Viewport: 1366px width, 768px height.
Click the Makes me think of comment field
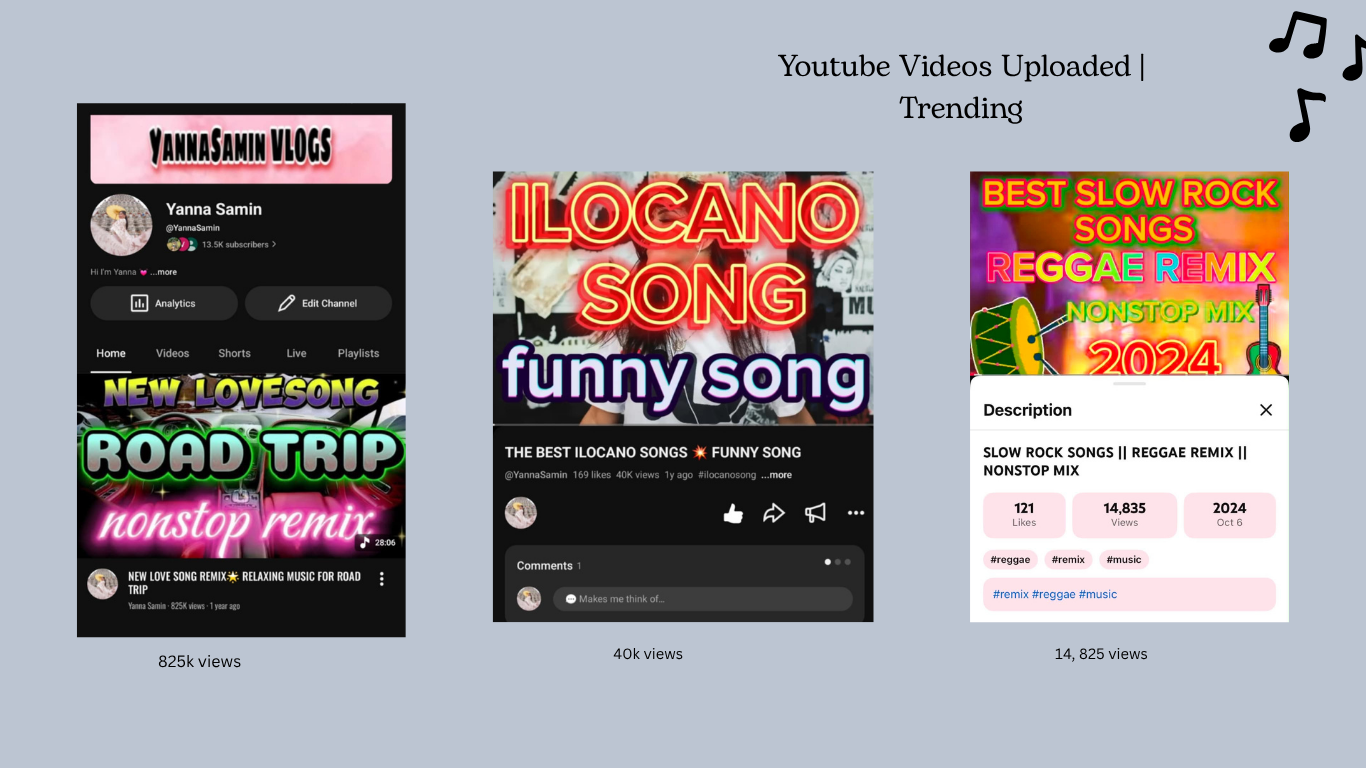click(x=703, y=599)
